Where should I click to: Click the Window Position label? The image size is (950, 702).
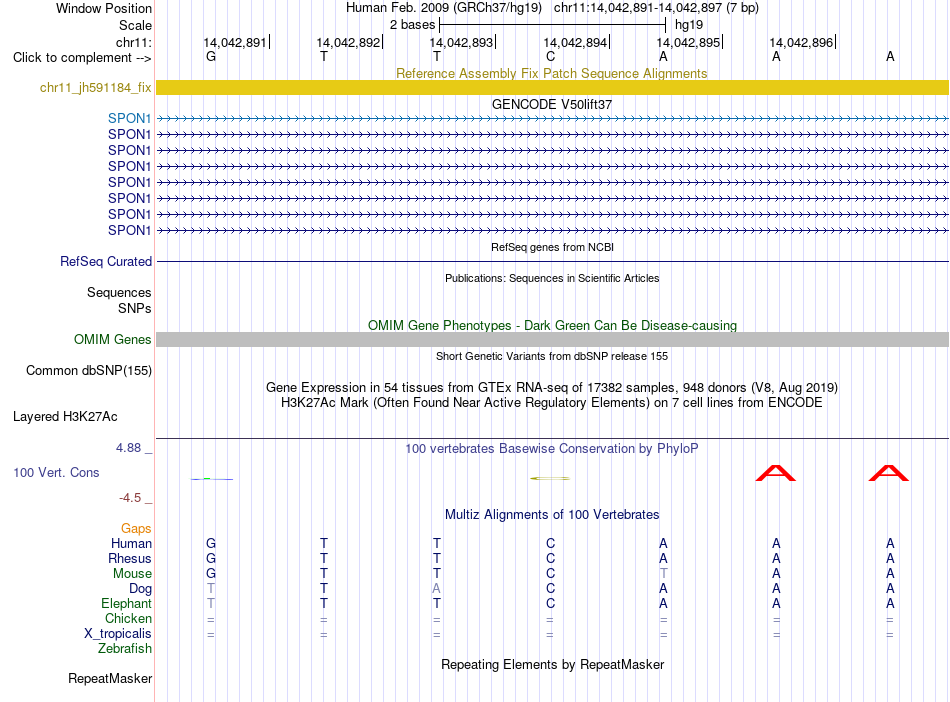(104, 8)
